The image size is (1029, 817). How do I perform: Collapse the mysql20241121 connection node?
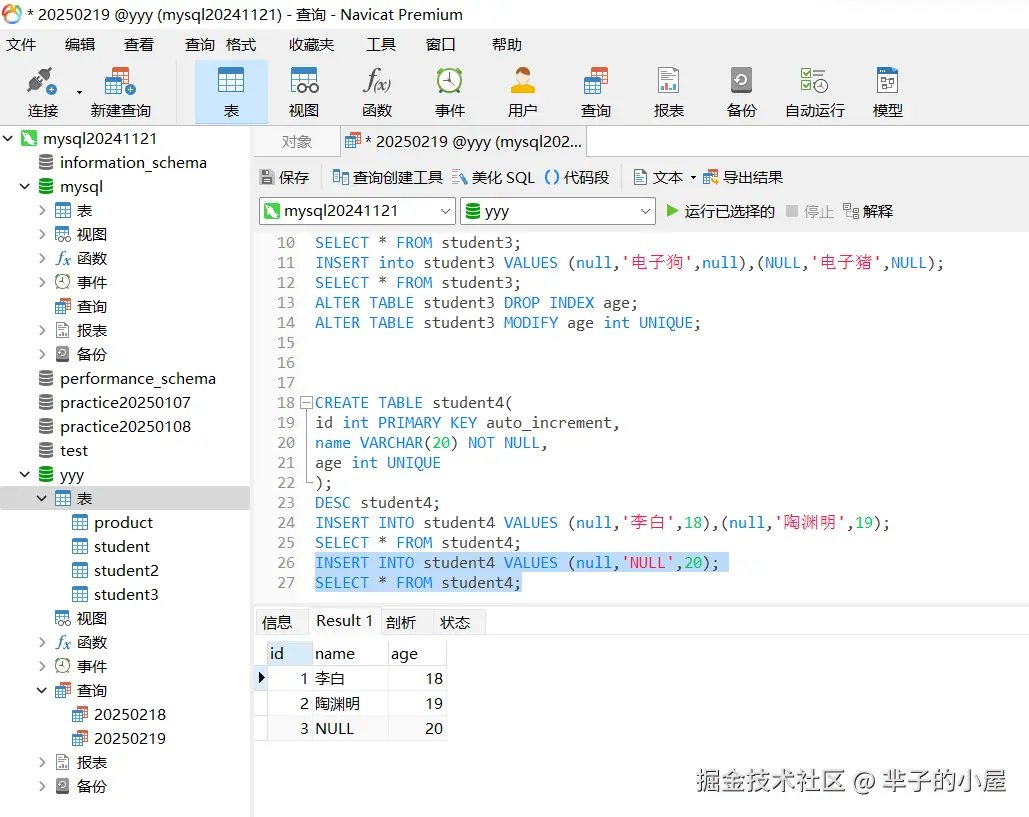coord(9,138)
